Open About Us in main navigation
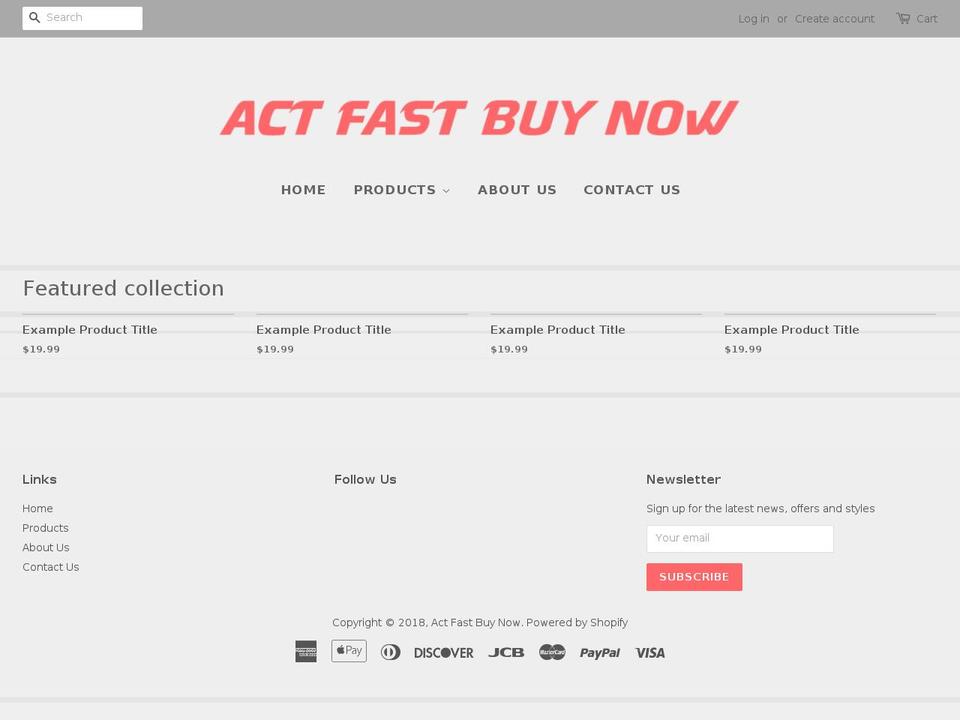The image size is (960, 720). click(x=517, y=190)
